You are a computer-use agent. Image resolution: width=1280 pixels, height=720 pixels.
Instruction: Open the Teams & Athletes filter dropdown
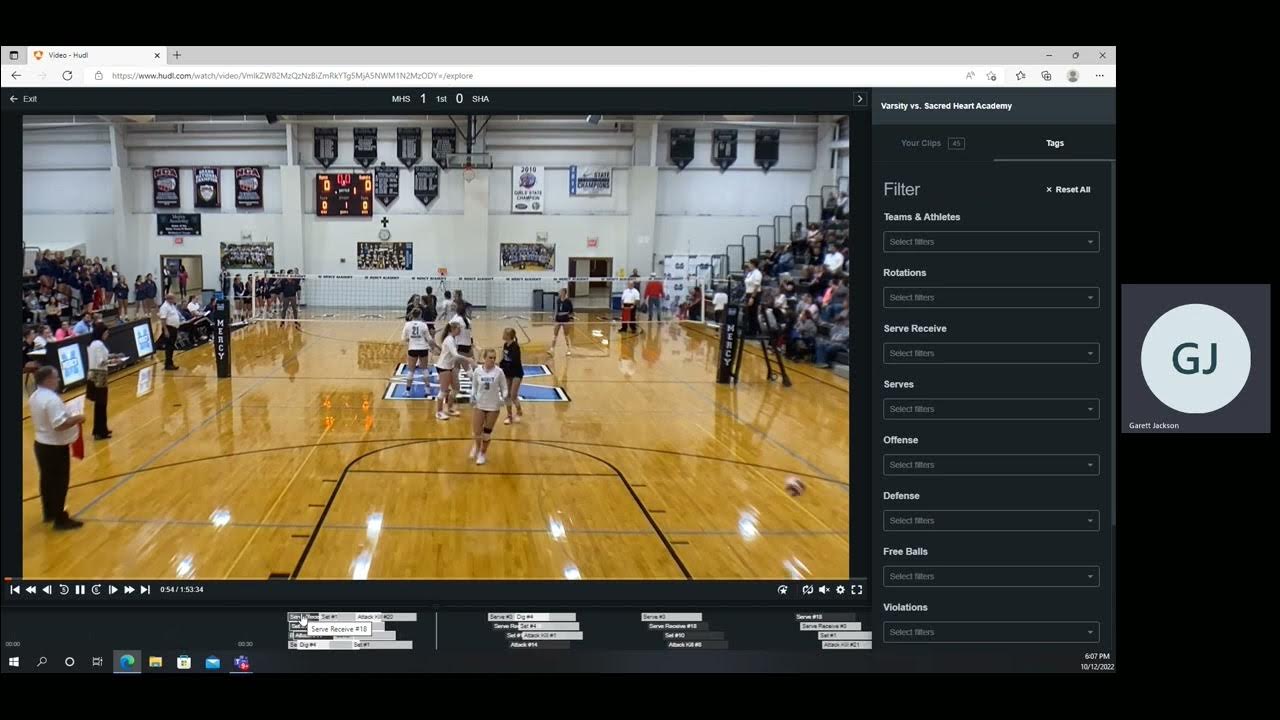991,242
